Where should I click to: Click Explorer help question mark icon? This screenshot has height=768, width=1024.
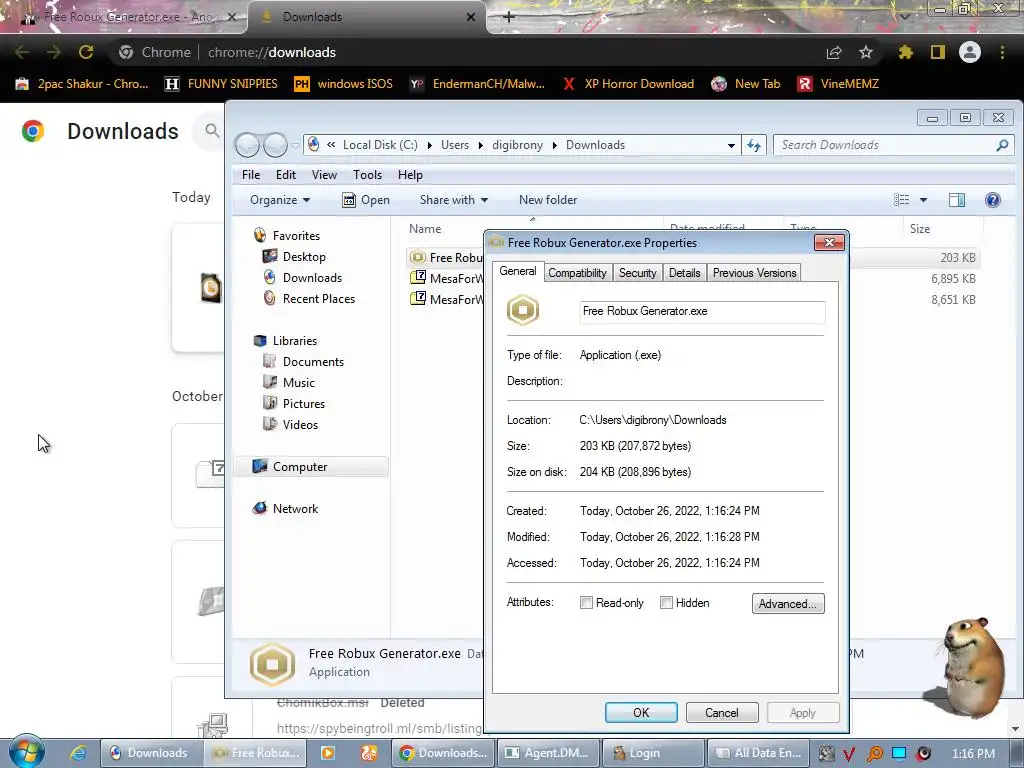[993, 200]
